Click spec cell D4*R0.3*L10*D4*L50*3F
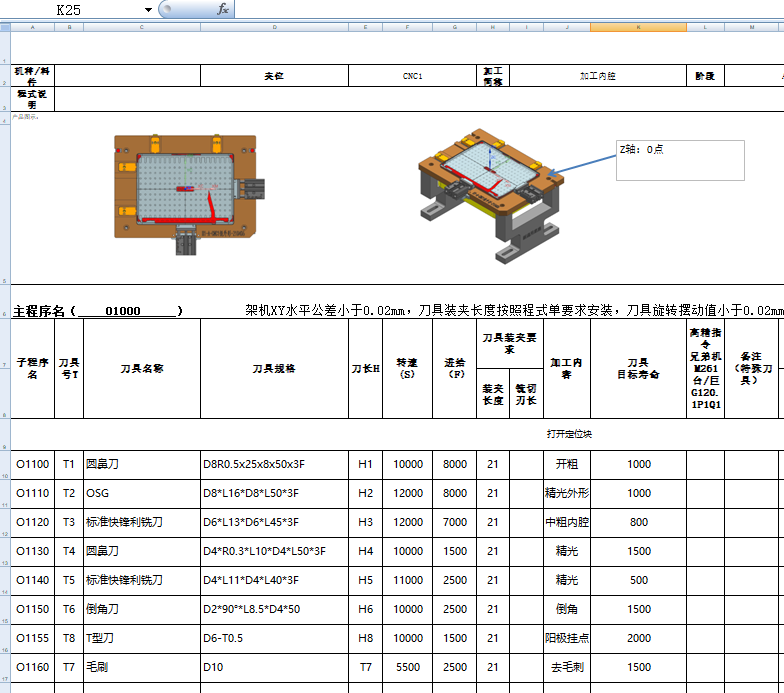Image resolution: width=784 pixels, height=693 pixels. [274, 552]
